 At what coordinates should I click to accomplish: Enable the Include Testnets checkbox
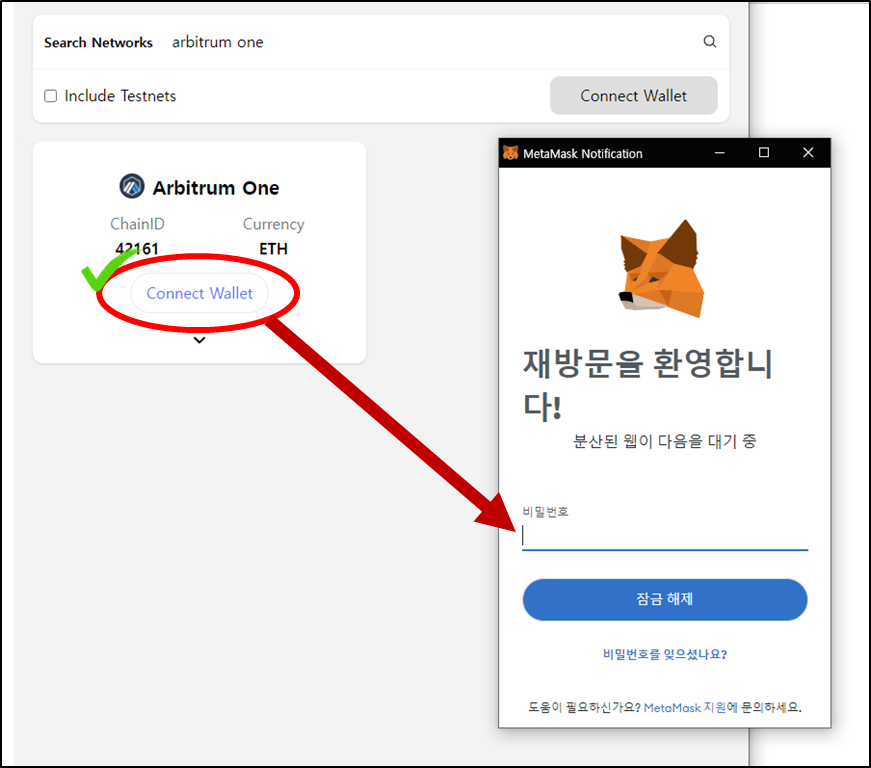pos(51,96)
